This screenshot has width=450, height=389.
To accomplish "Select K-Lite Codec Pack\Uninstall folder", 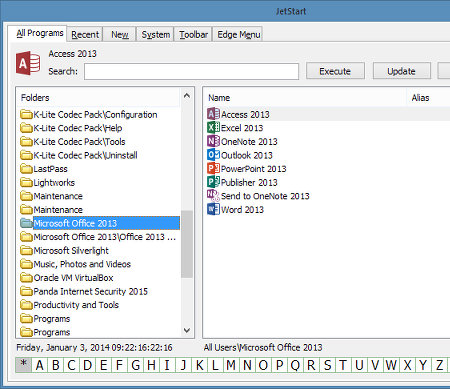I will 85,155.
